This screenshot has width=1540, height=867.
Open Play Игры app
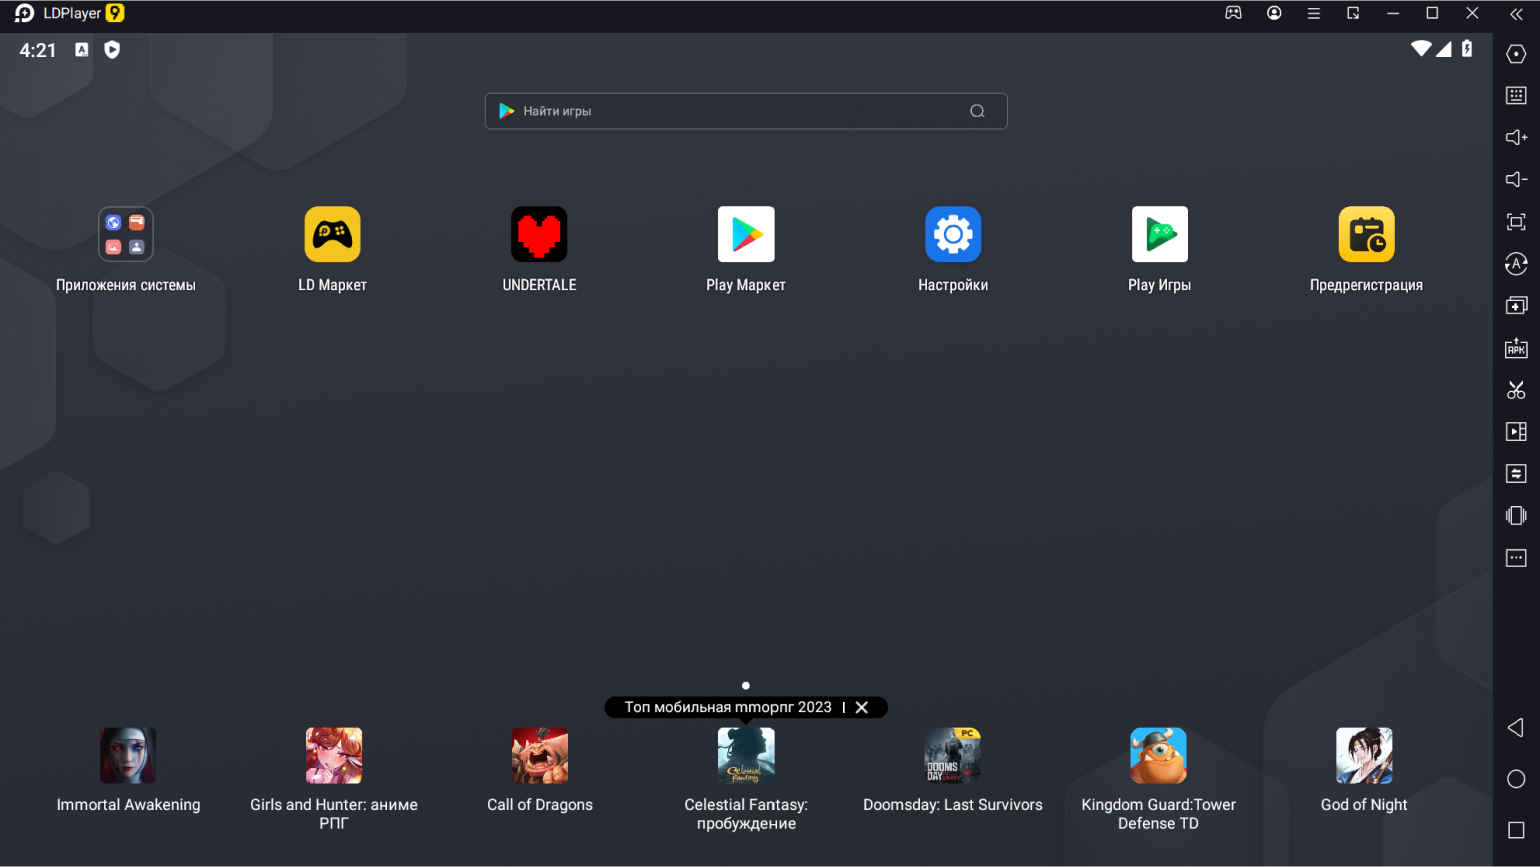[x=1159, y=235]
